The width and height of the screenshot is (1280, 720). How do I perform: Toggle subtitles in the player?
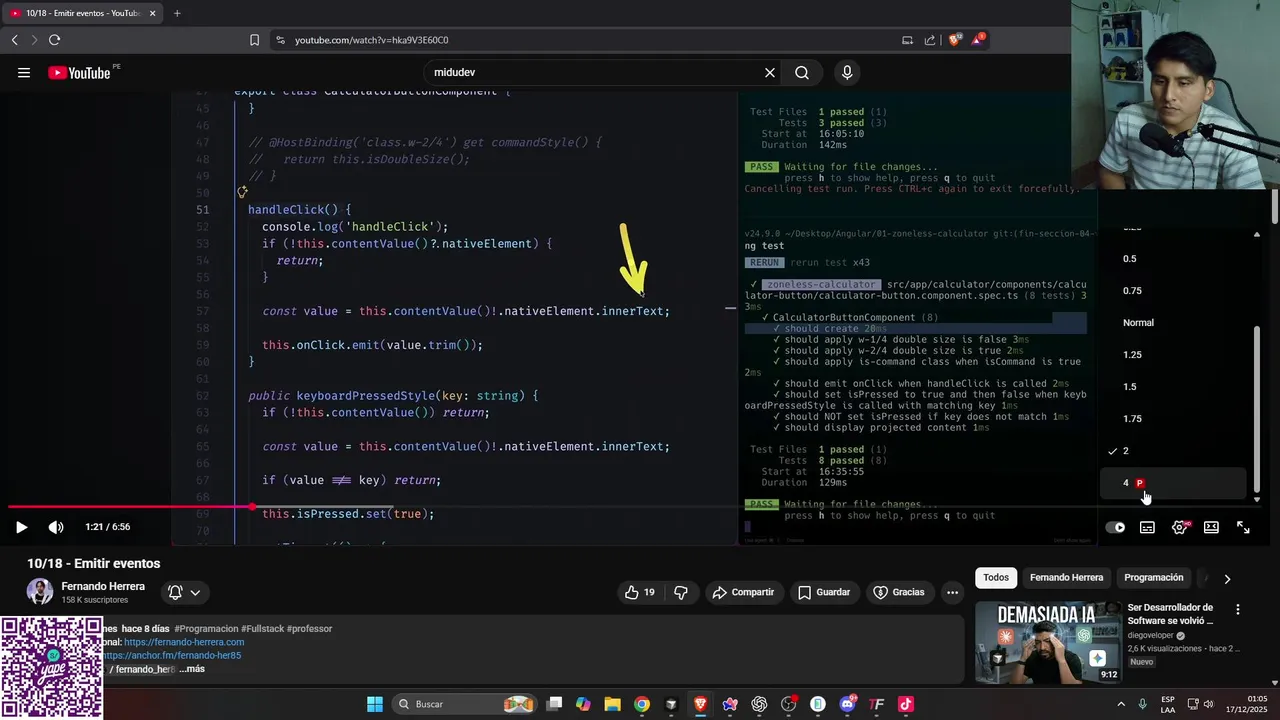(1147, 527)
